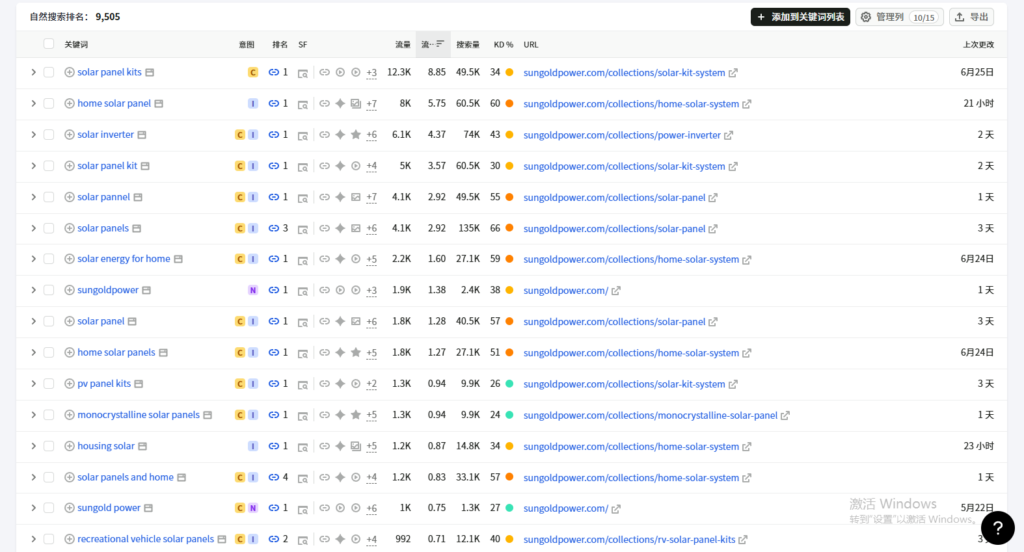Click sparkle SERP feature icon in 'solar panel' row
This screenshot has height=552, width=1024.
tap(340, 321)
